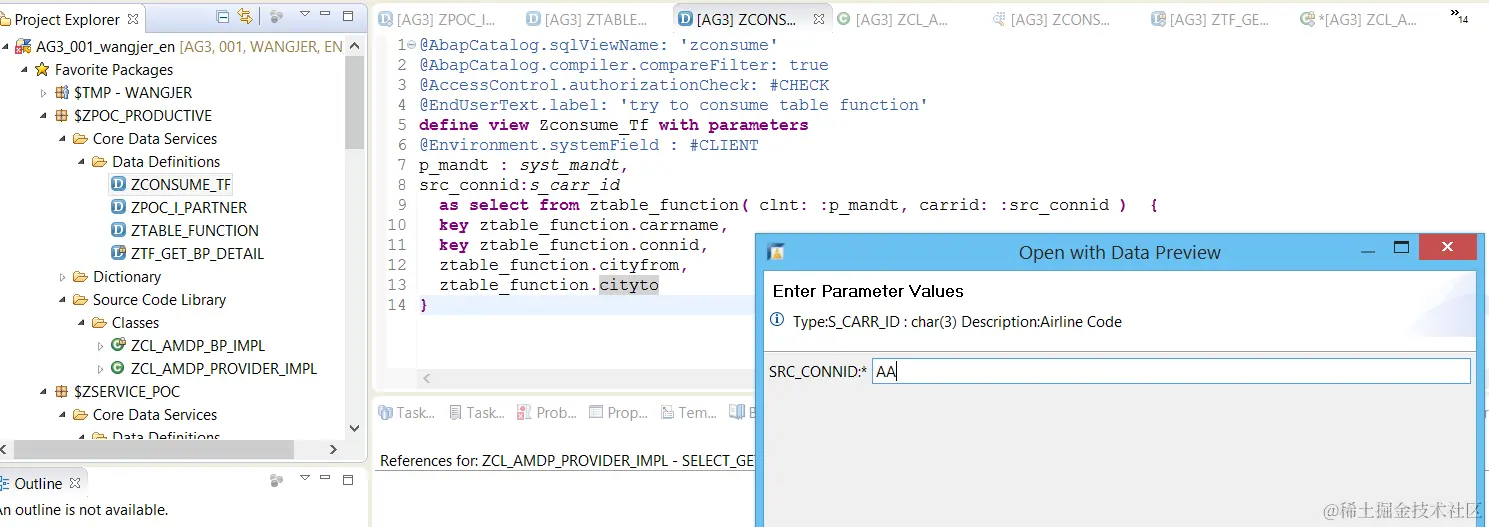This screenshot has height=527, width=1489.
Task: Click the Project Explorer vertical scrollbar down arrow
Action: pos(354,428)
